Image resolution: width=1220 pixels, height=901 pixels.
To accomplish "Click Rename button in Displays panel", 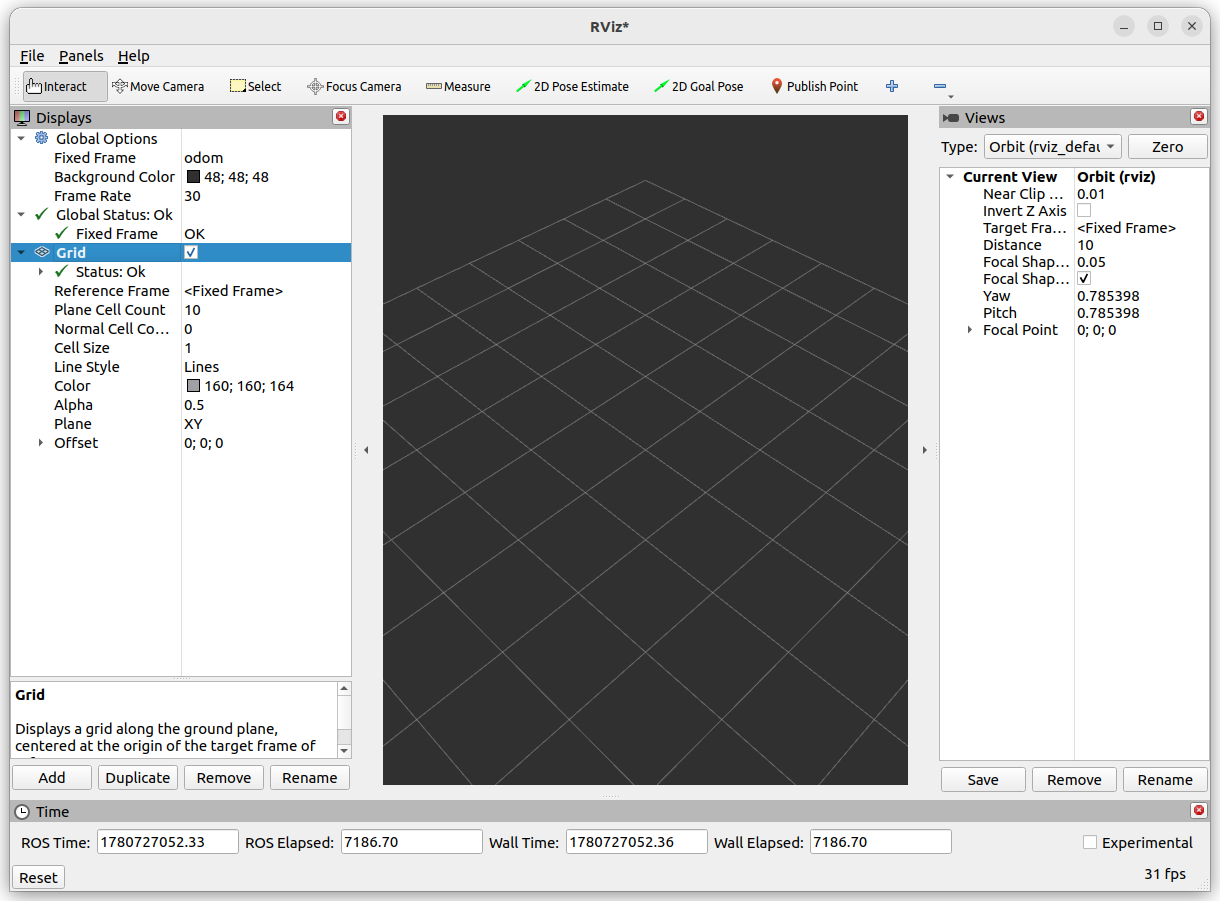I will click(310, 778).
